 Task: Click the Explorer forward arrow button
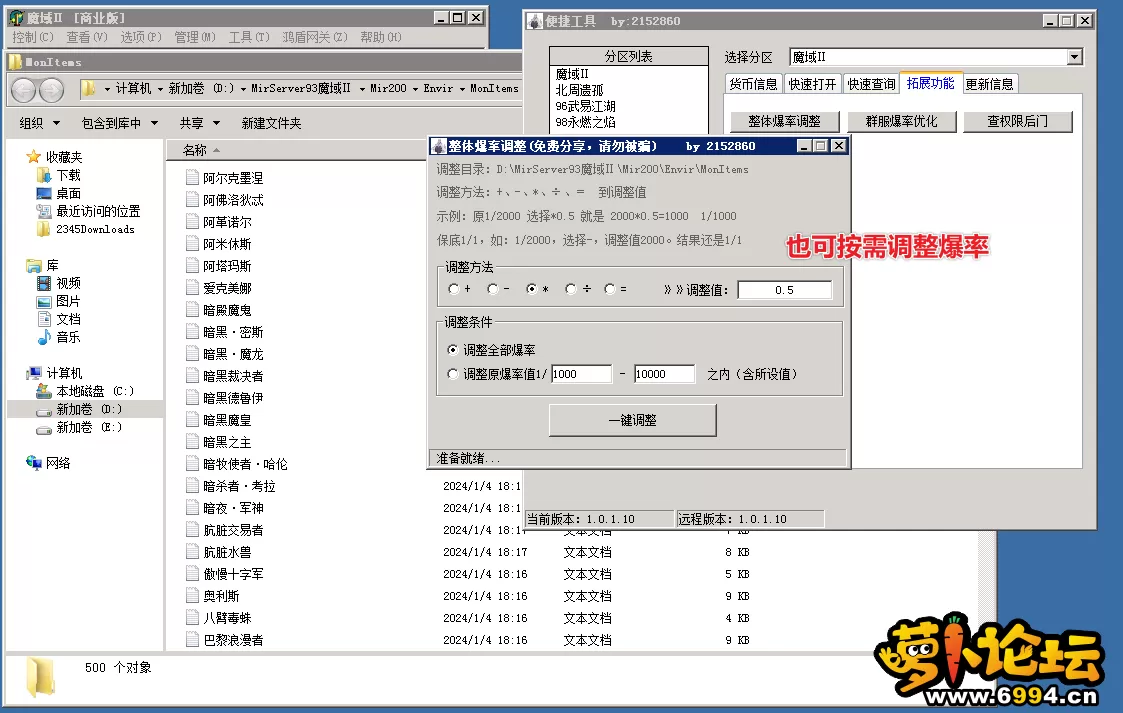(51, 89)
